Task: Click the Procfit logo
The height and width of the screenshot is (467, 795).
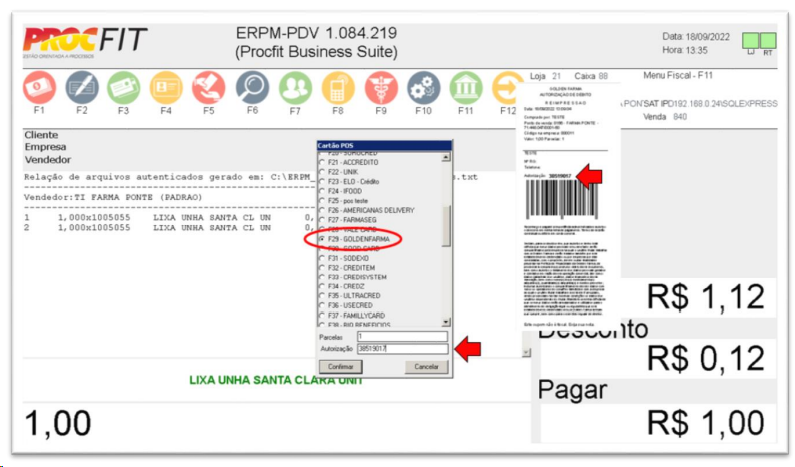Action: (85, 42)
